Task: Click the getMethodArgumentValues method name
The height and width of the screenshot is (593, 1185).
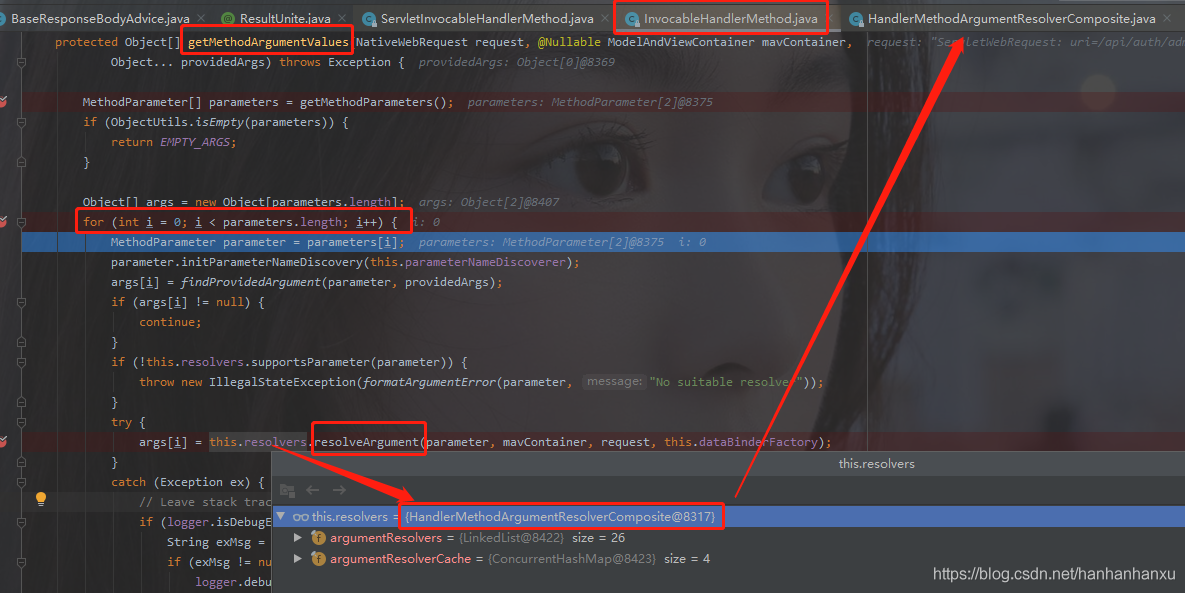Action: pos(268,42)
